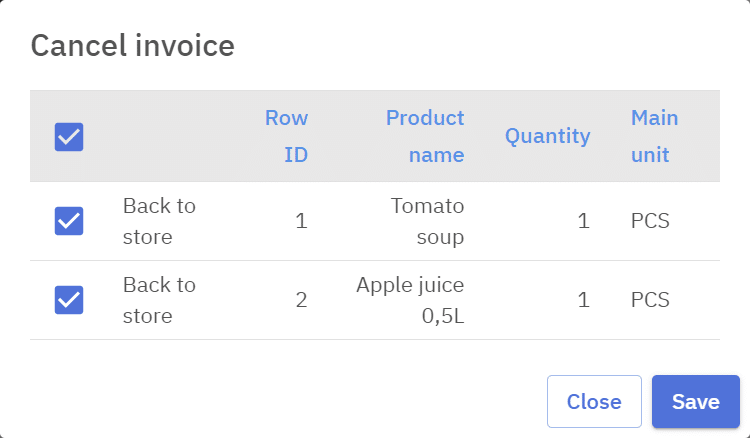This screenshot has width=750, height=438.
Task: Click the Tomato soup product name
Action: pyautogui.click(x=428, y=221)
